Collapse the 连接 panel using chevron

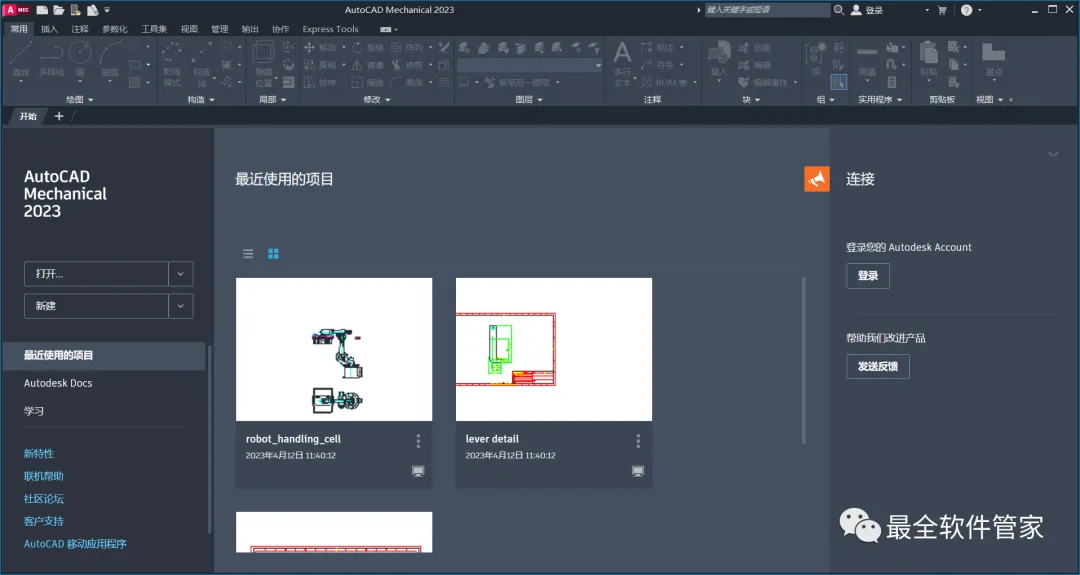pyautogui.click(x=1053, y=154)
